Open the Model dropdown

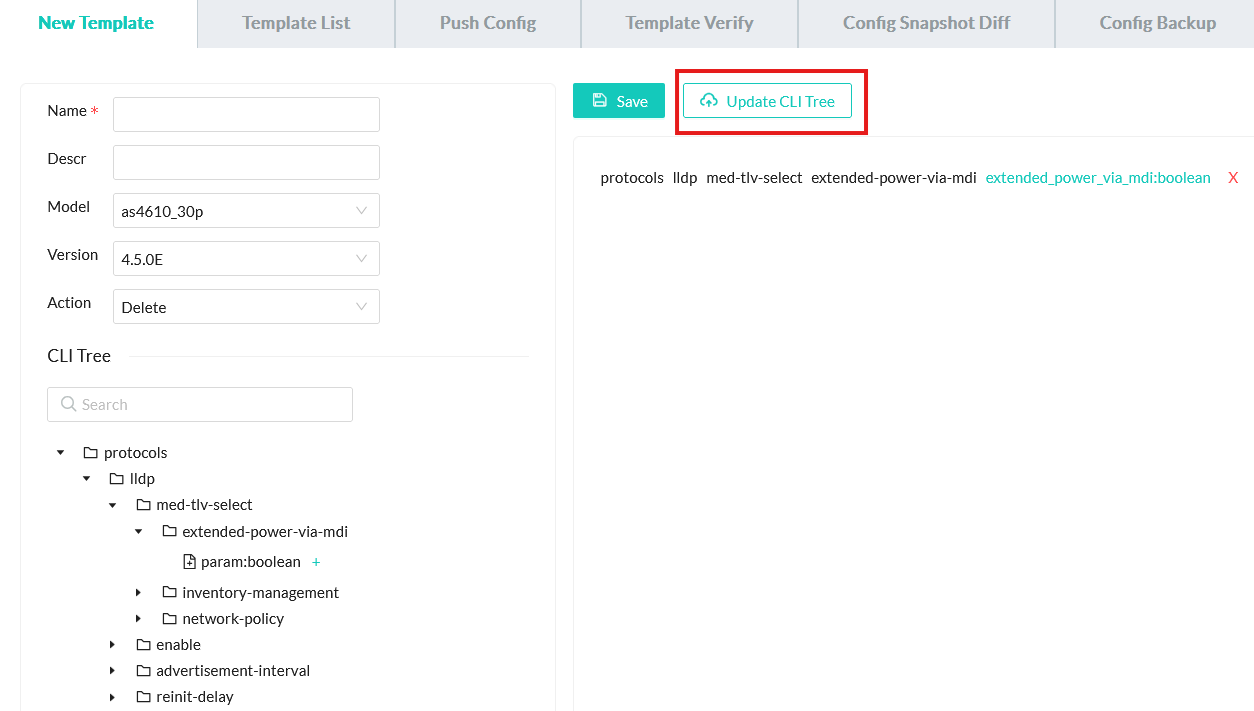click(246, 211)
